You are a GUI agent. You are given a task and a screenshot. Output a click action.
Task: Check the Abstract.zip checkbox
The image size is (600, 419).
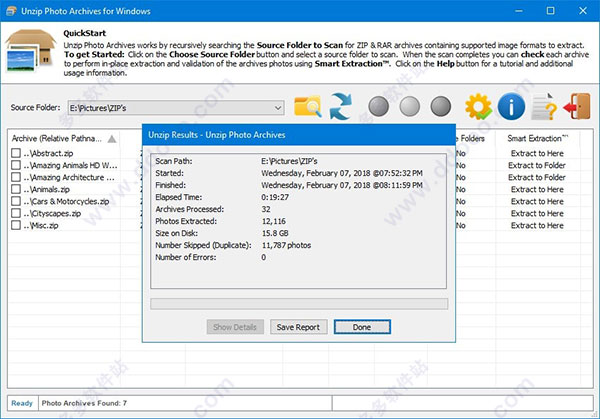[x=16, y=153]
